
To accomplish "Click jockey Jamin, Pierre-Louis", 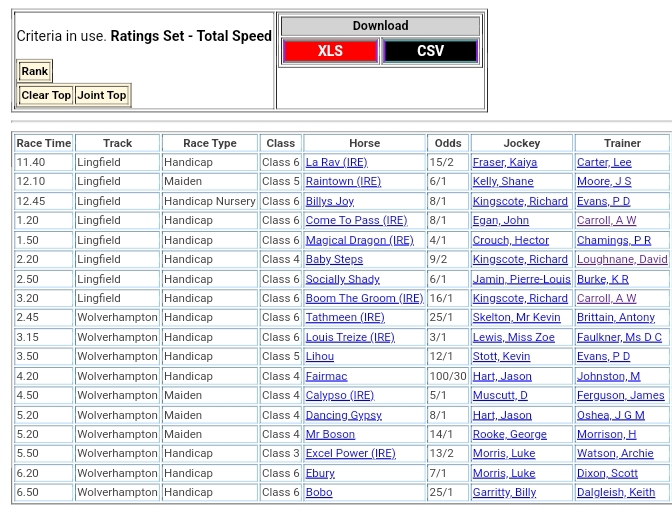I will click(x=521, y=279).
